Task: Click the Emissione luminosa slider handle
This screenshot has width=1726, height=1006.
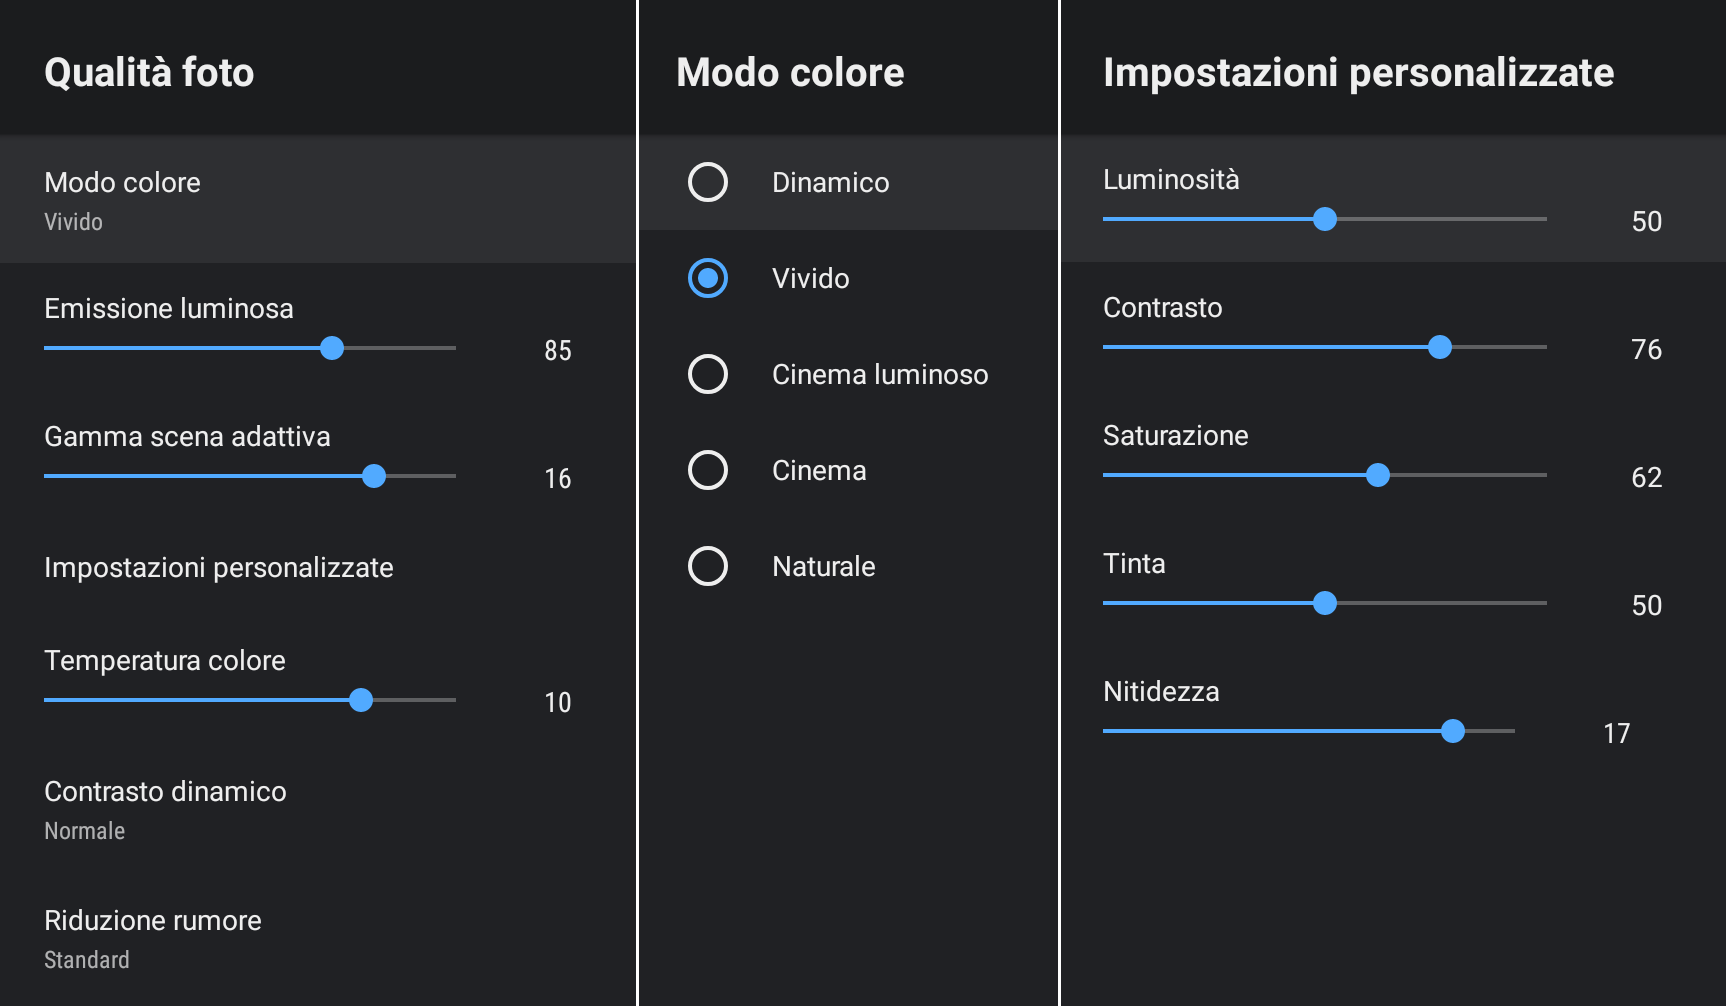Action: click(x=332, y=348)
